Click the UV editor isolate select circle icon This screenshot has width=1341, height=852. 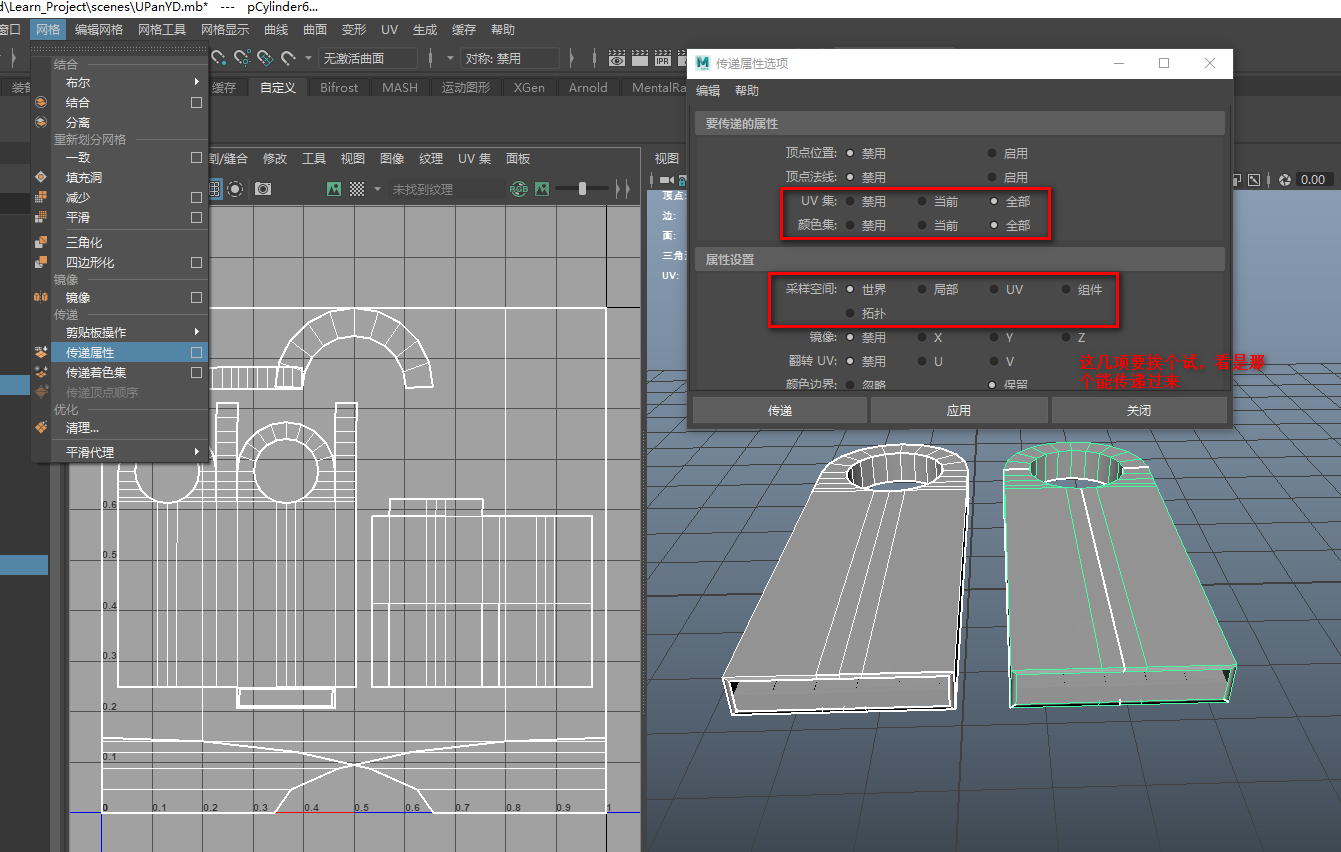click(x=235, y=188)
